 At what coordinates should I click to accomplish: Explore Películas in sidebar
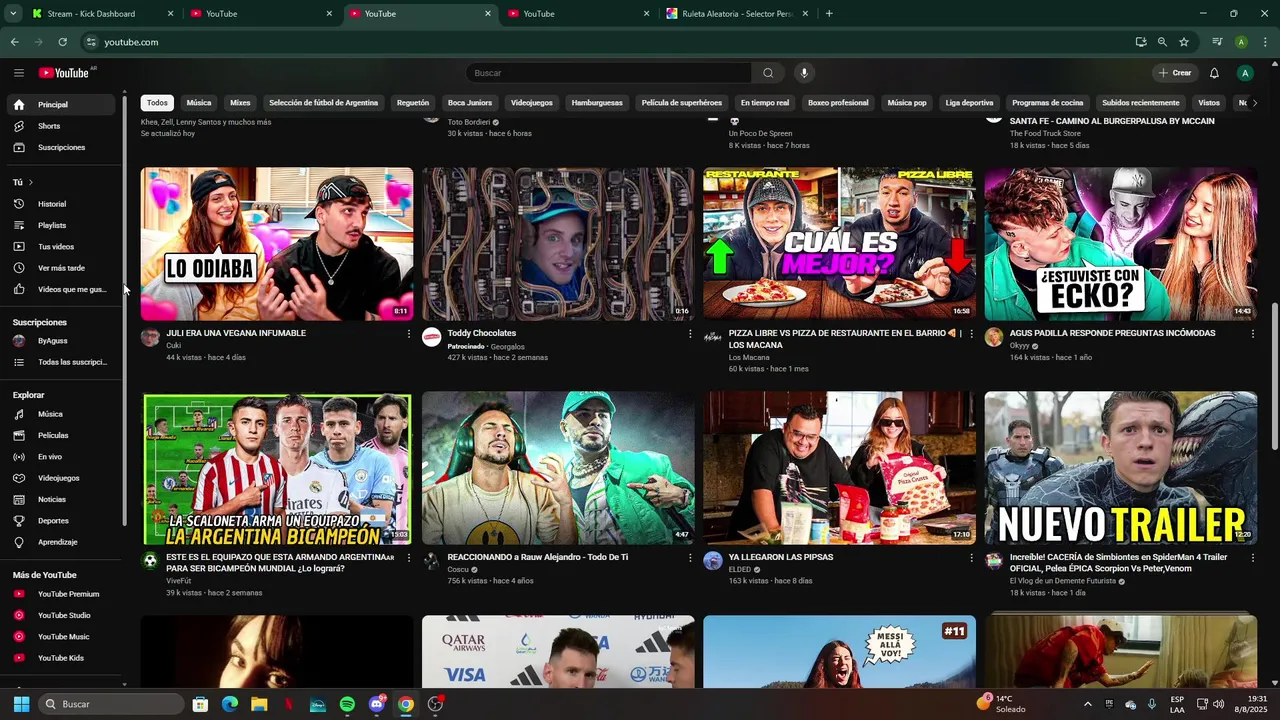point(62,435)
